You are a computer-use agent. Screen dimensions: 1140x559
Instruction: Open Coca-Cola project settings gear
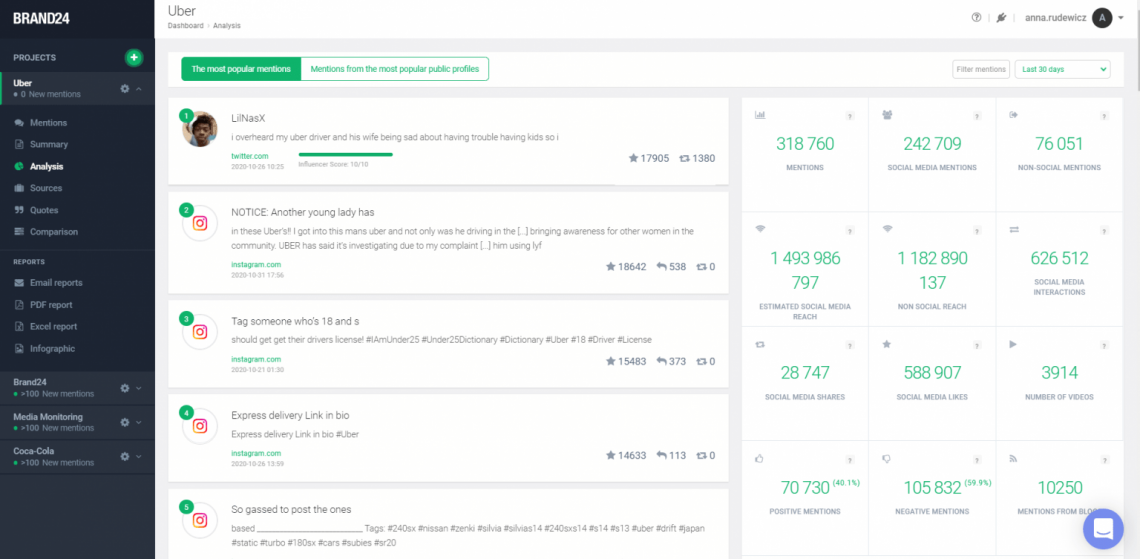click(x=125, y=456)
